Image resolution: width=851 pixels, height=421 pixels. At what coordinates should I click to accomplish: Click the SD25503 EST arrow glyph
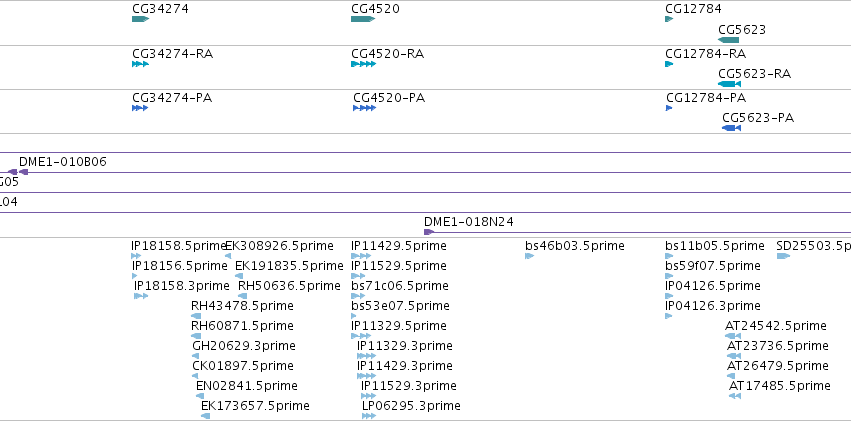783,256
